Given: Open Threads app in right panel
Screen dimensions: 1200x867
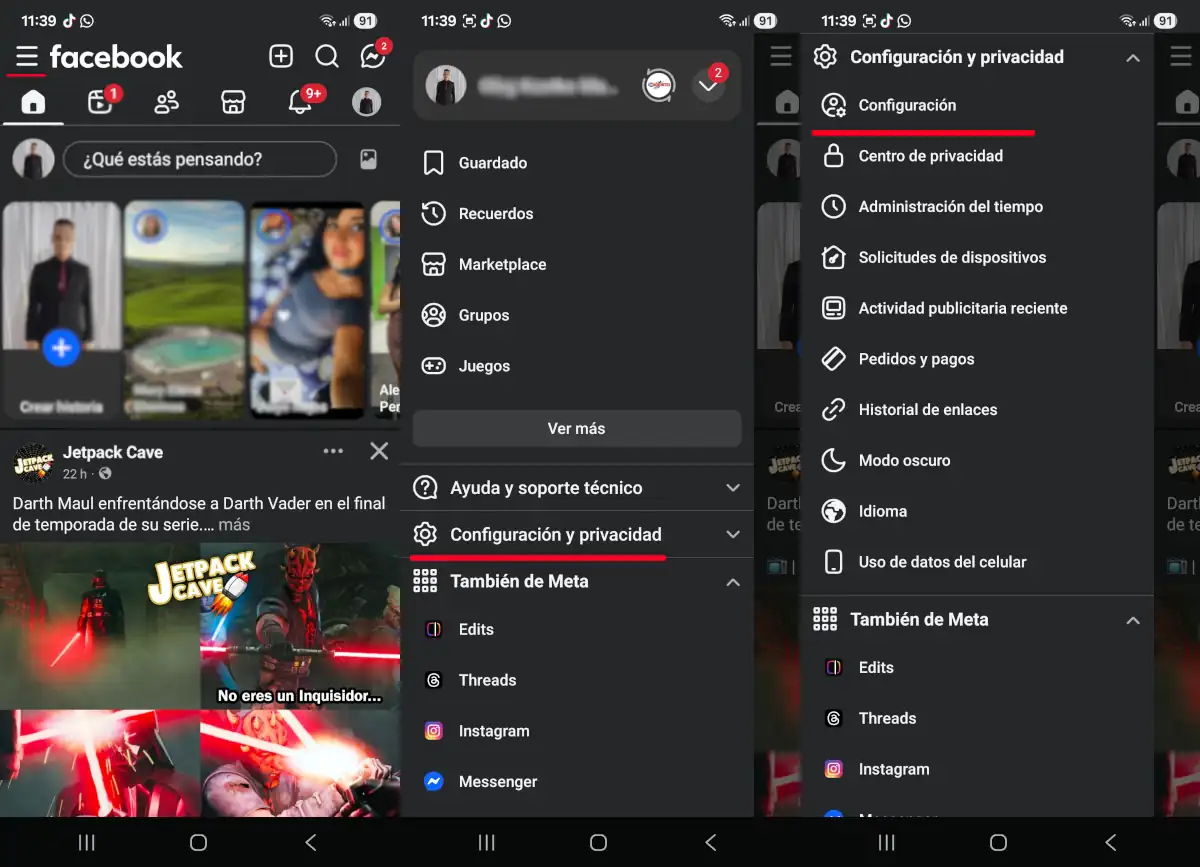Looking at the screenshot, I should pos(977,718).
